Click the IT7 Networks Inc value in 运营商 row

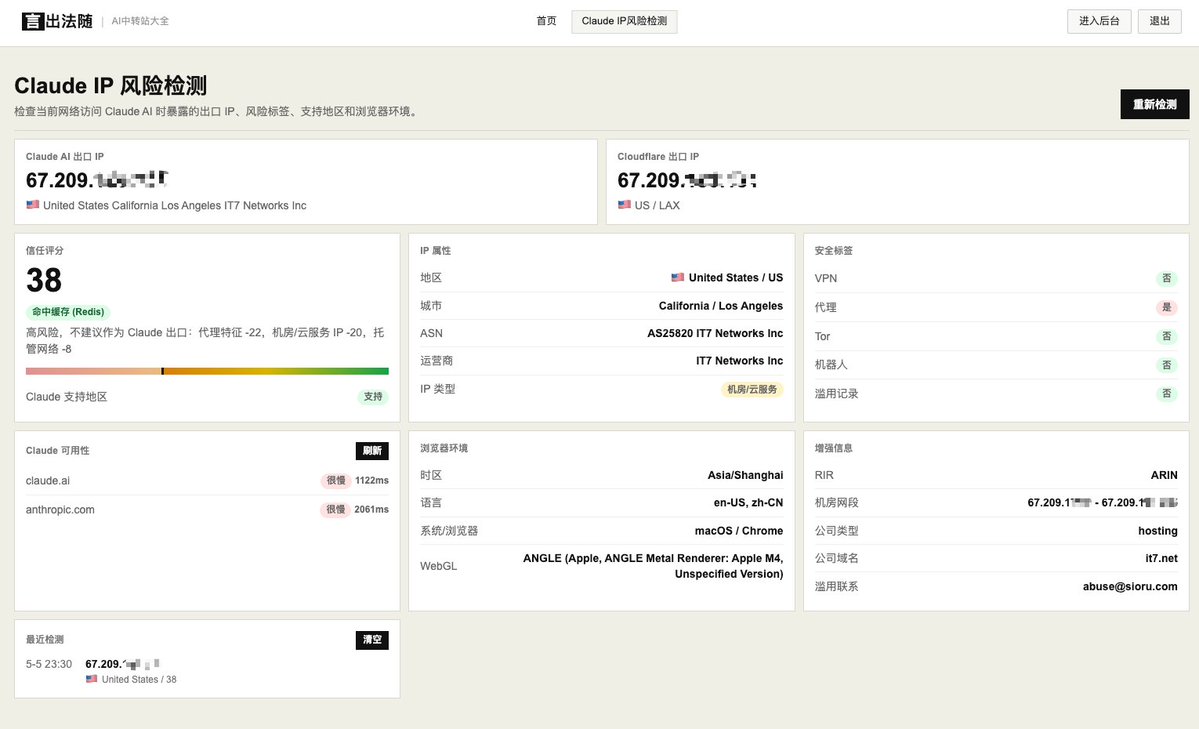tap(739, 361)
